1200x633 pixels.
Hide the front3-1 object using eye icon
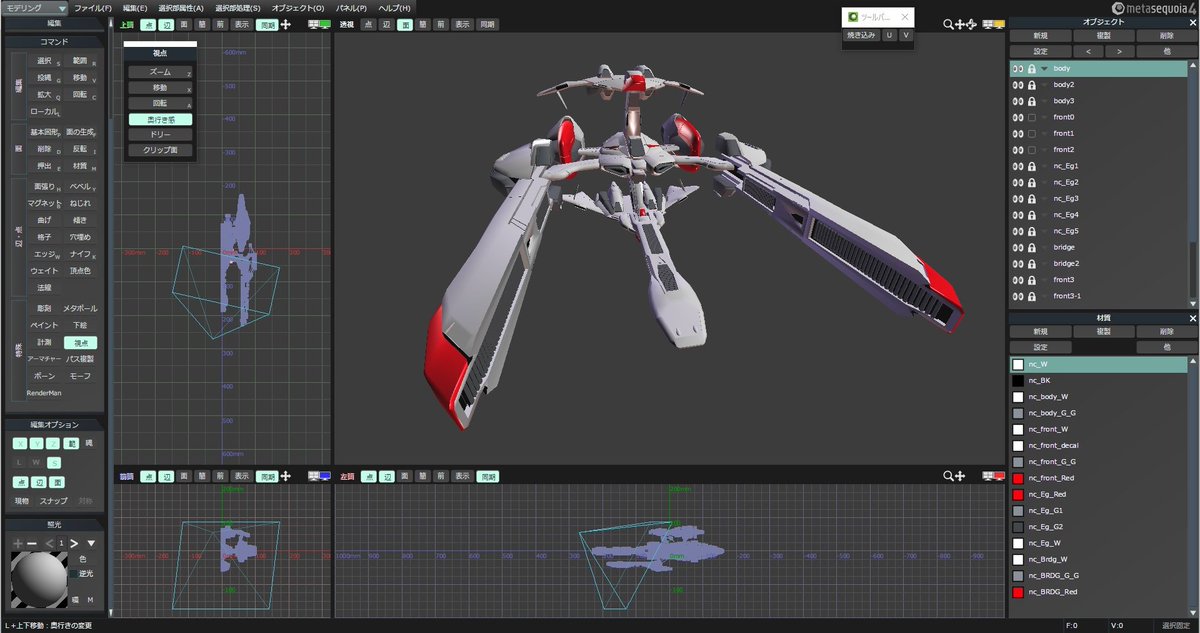tap(1017, 296)
